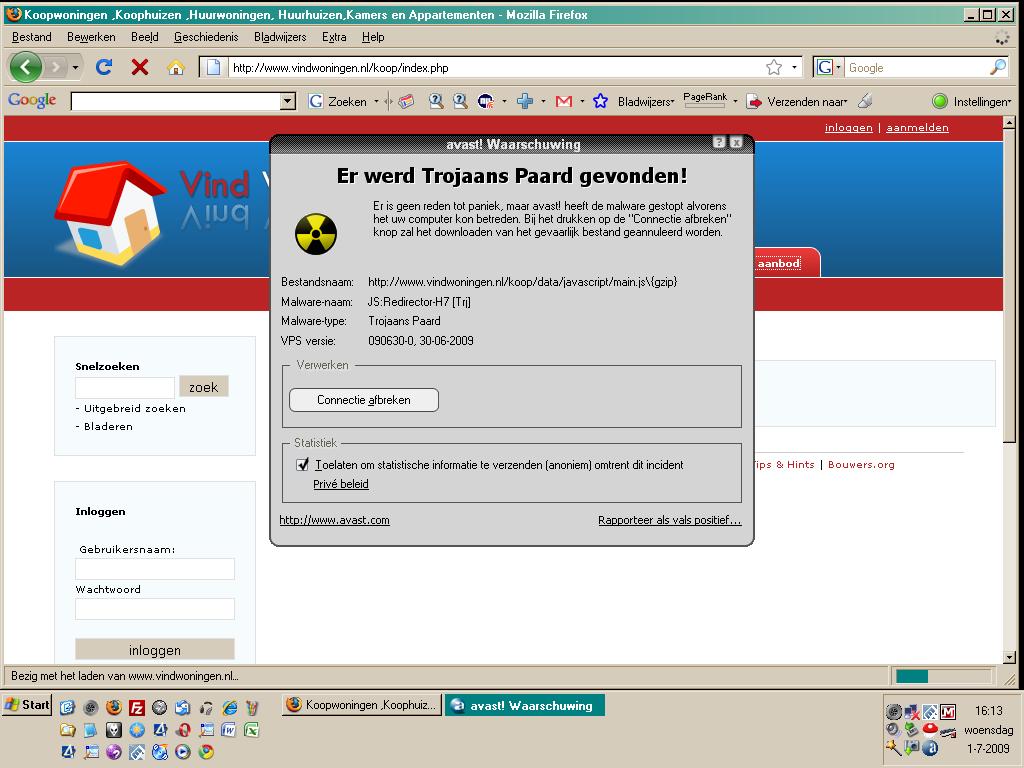Click the Wachtwoord input field
1024x768 pixels.
[155, 609]
